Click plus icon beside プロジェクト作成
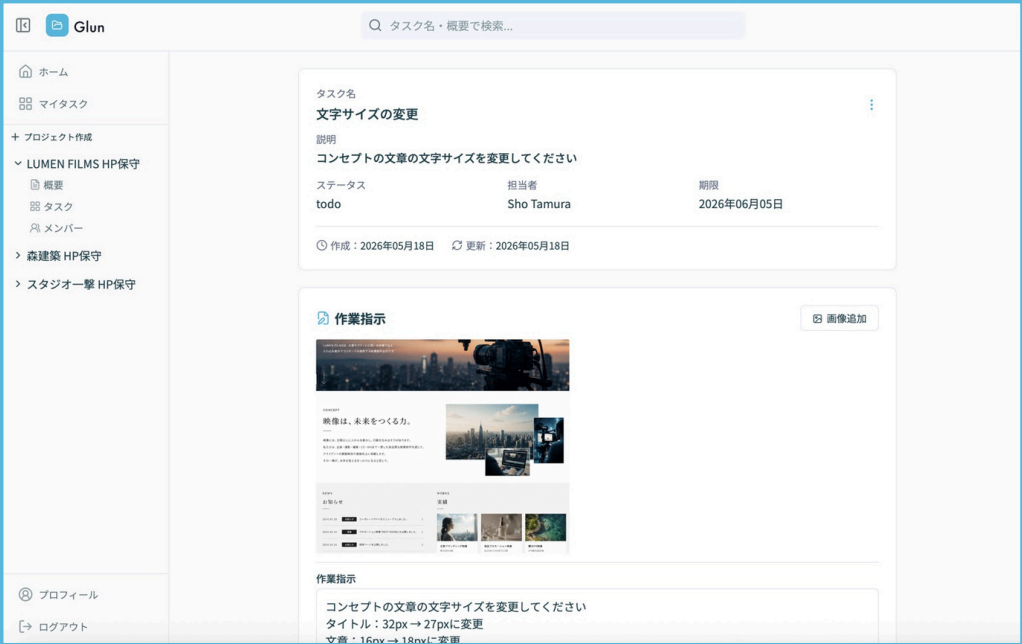1022x644 pixels. pos(15,137)
